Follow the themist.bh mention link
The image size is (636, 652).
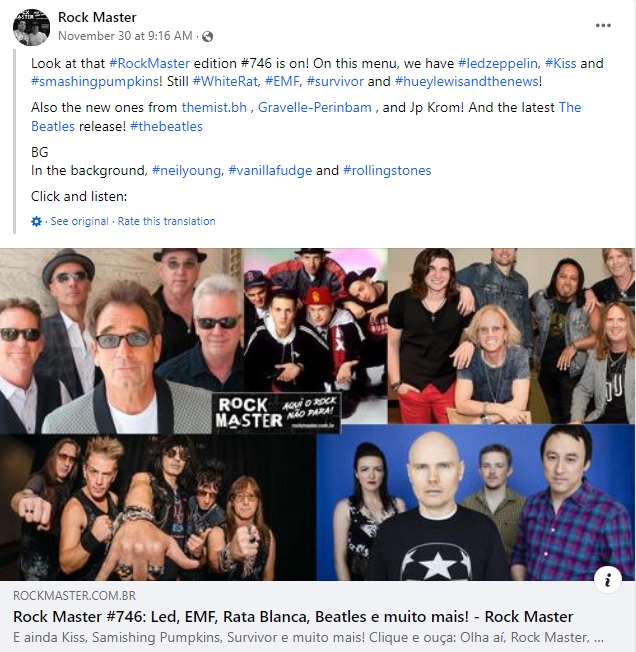coord(214,107)
